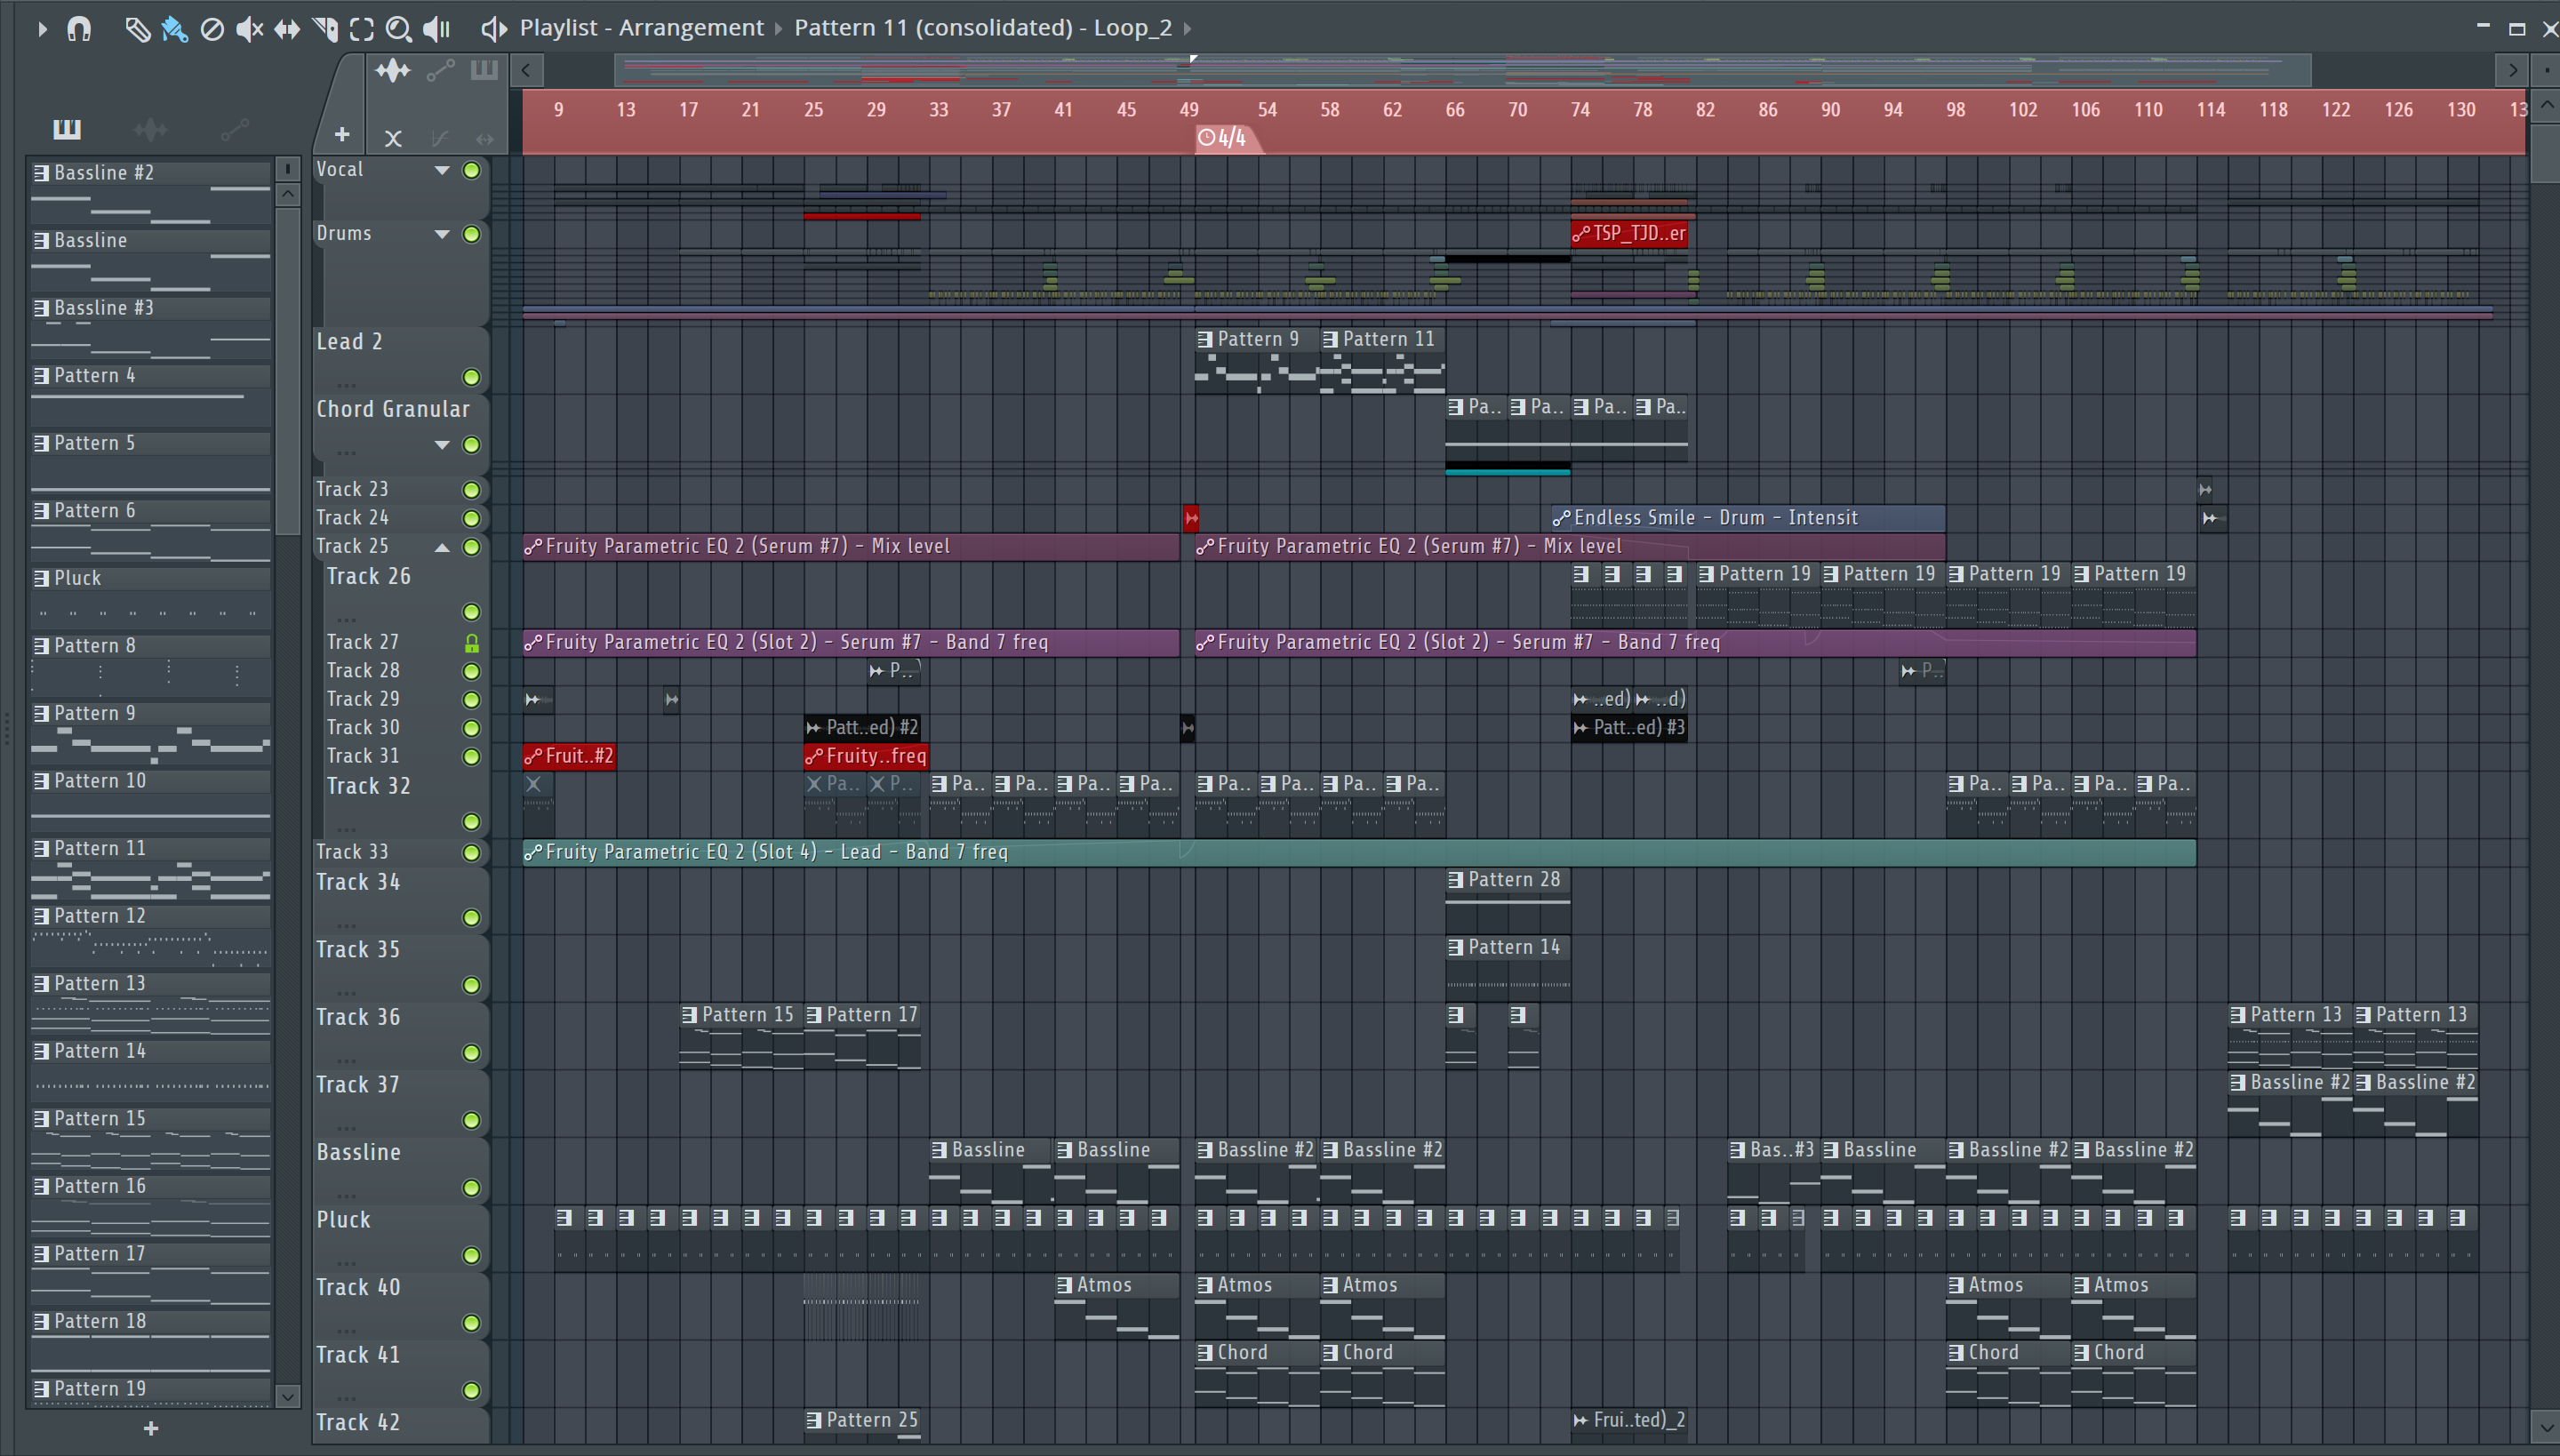Select the Delete tool

(211, 29)
